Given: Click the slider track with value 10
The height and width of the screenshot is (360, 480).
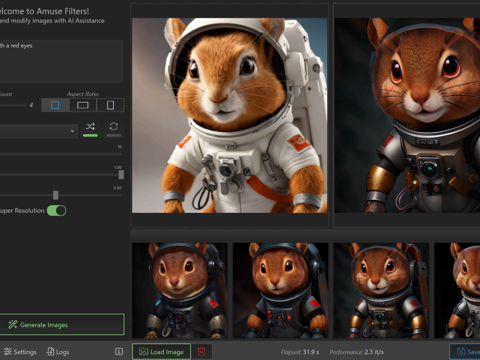Looking at the screenshot, I should click(61, 154).
